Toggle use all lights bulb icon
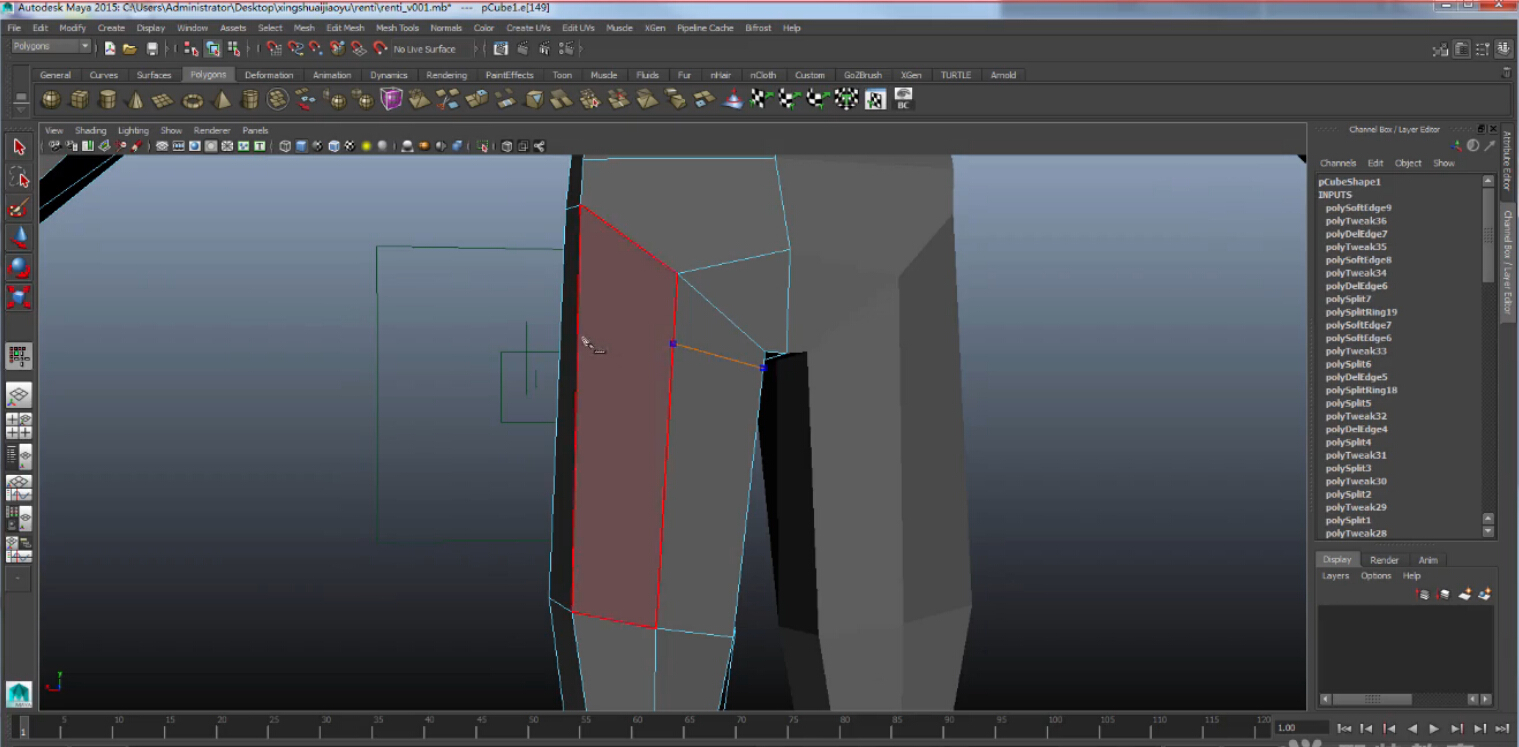The width and height of the screenshot is (1519, 747). 366,146
